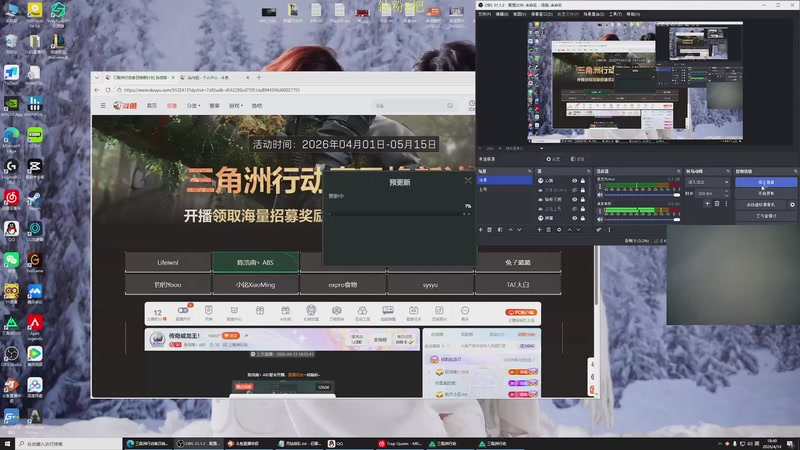Move scene up with arrow icon
Image resolution: width=800 pixels, height=450 pixels.
click(x=510, y=230)
